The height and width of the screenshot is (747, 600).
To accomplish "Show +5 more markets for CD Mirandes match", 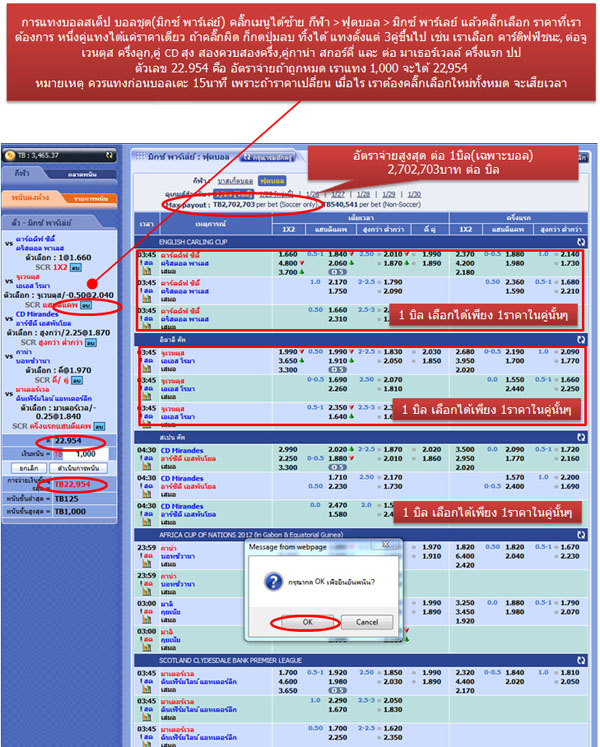I will pyautogui.click(x=337, y=467).
